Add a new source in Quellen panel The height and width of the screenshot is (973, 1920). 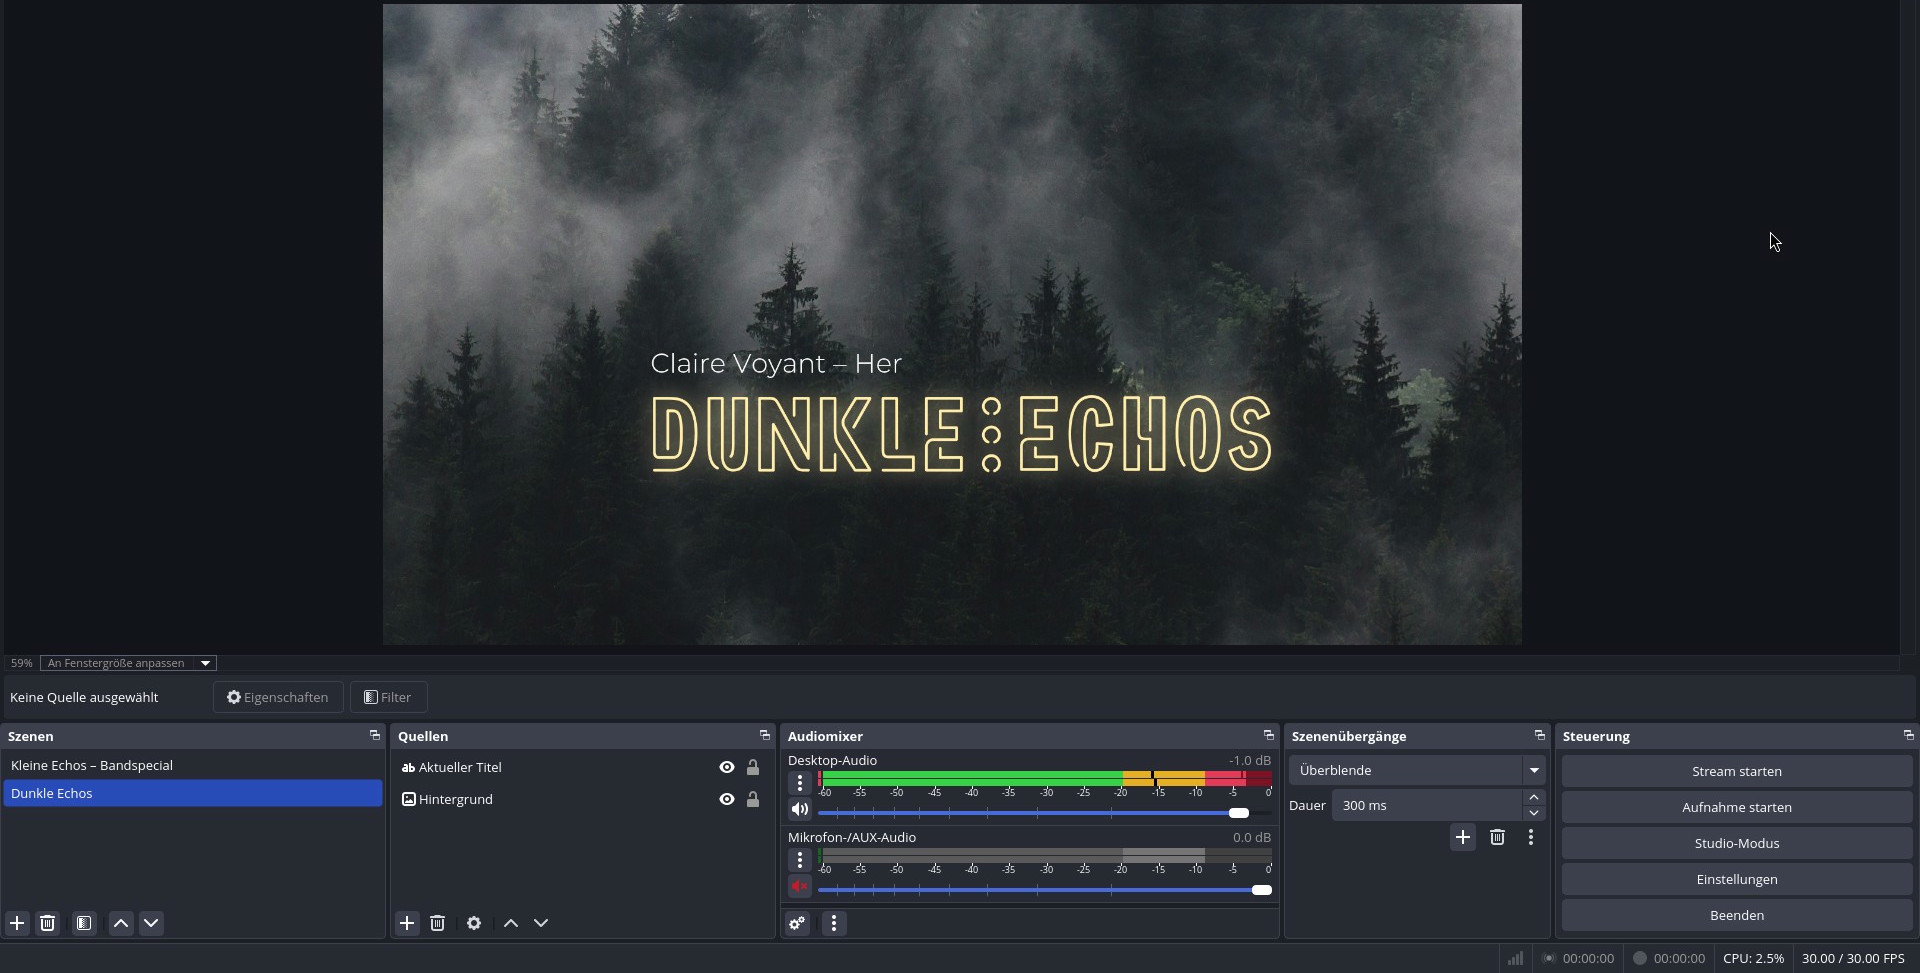pos(407,923)
